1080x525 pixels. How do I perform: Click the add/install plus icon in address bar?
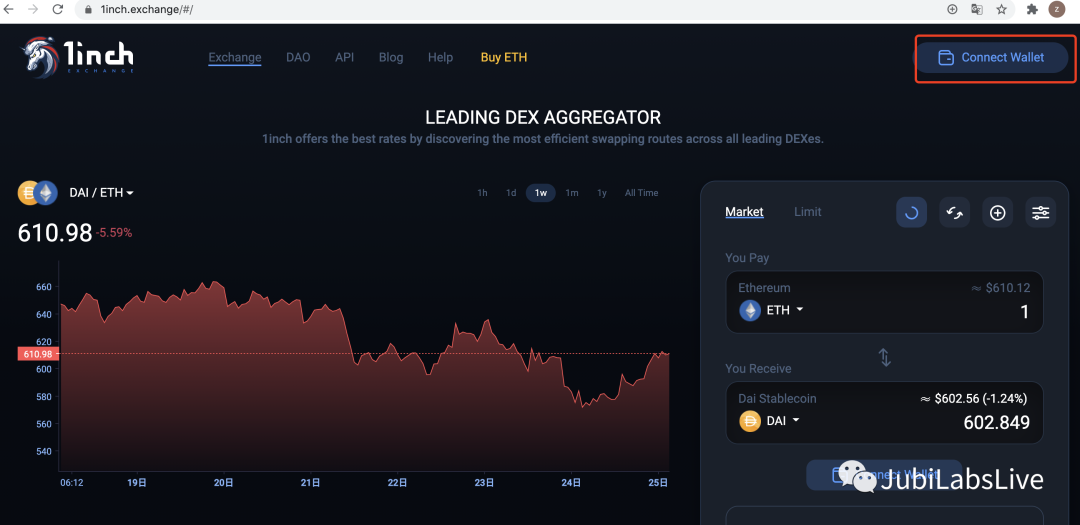[953, 9]
